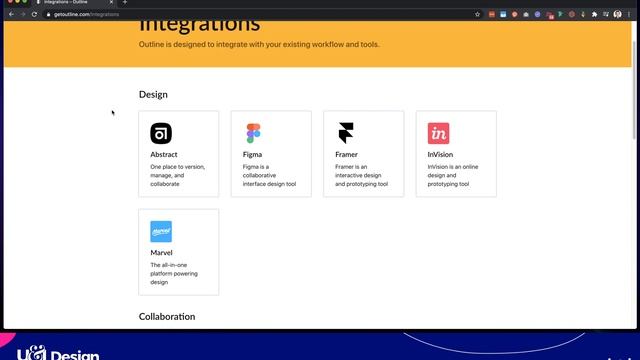640x360 pixels.
Task: Open the media control icon beside the avatar
Action: (x=606, y=14)
